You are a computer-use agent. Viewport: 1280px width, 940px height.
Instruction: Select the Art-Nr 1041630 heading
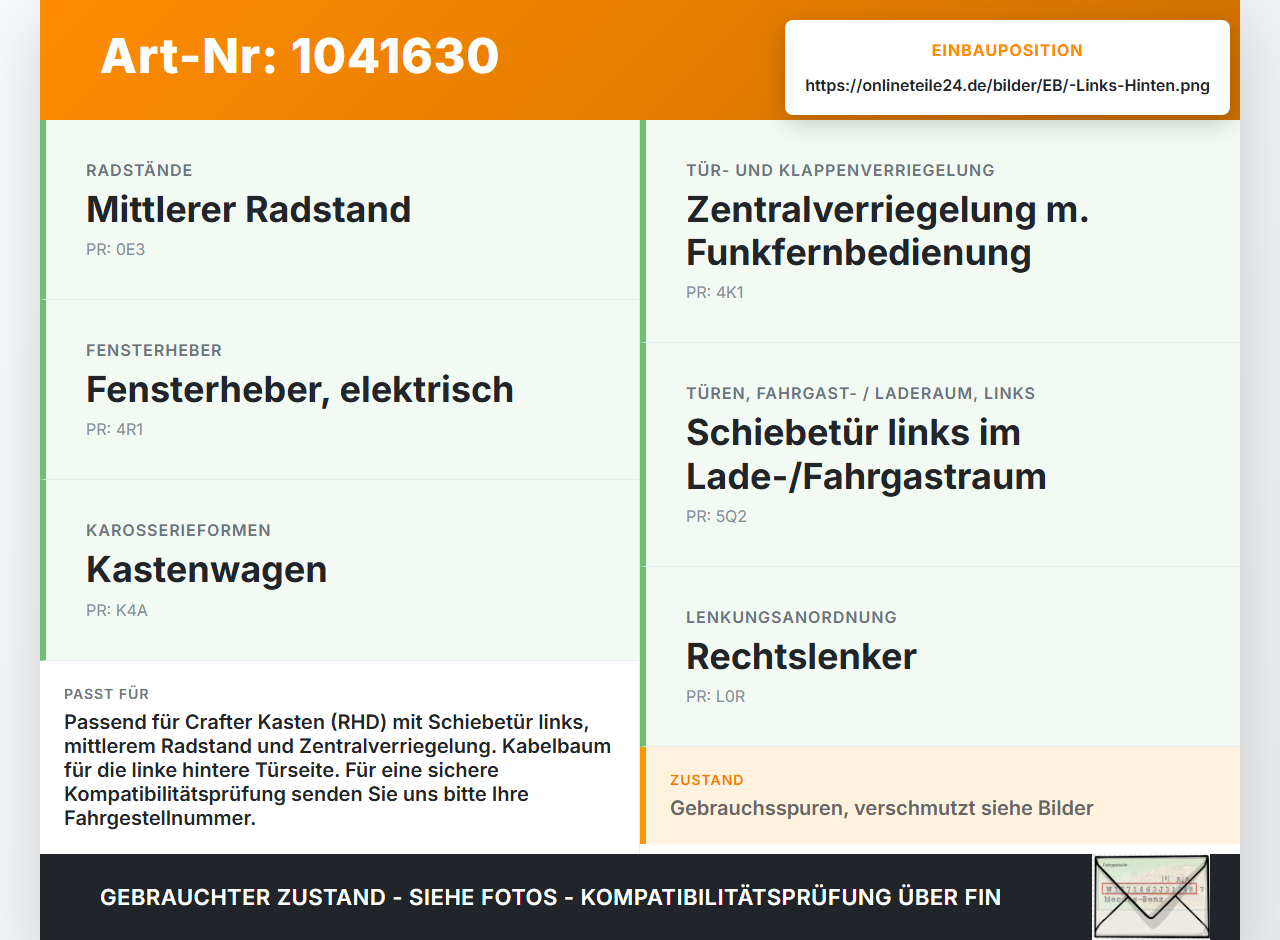[300, 56]
